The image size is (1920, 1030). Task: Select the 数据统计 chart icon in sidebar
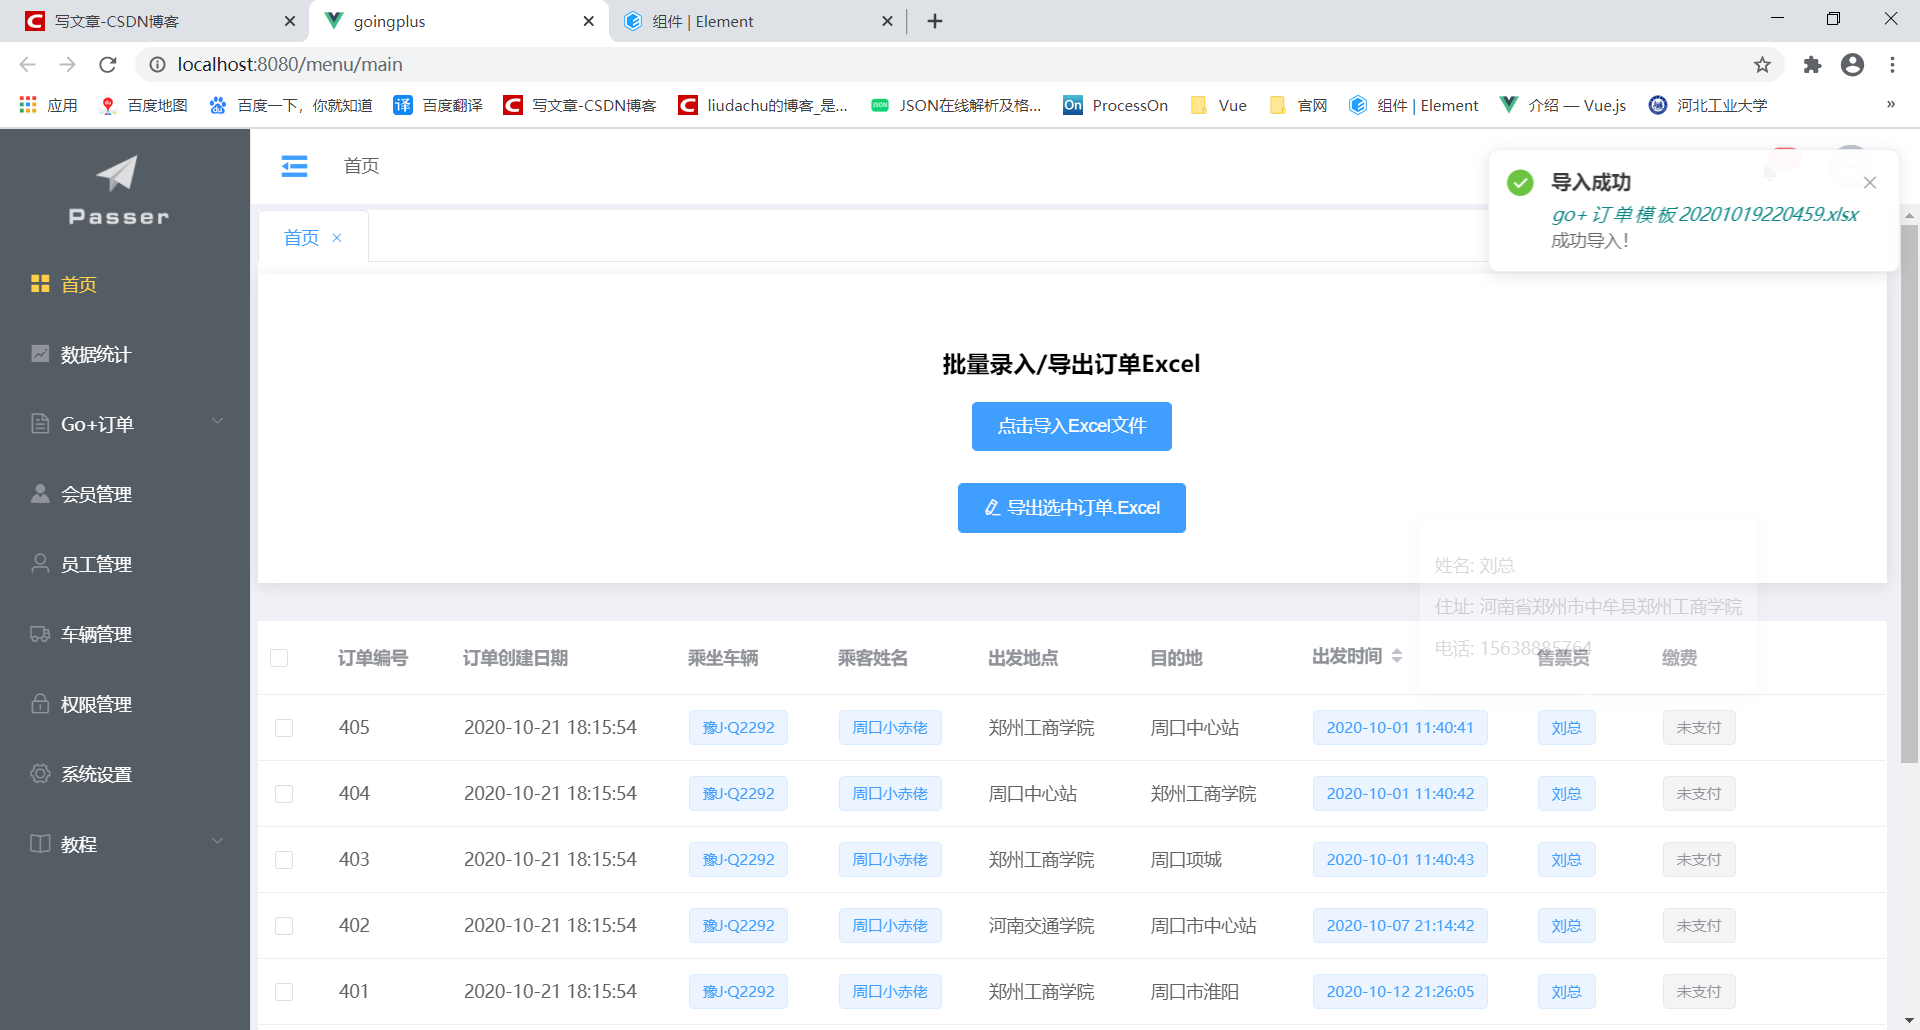40,353
